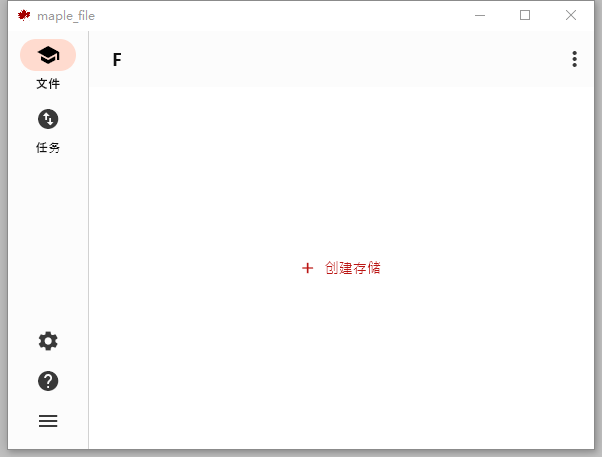The height and width of the screenshot is (457, 602).
Task: Click the maple leaf app icon
Action: (24, 15)
